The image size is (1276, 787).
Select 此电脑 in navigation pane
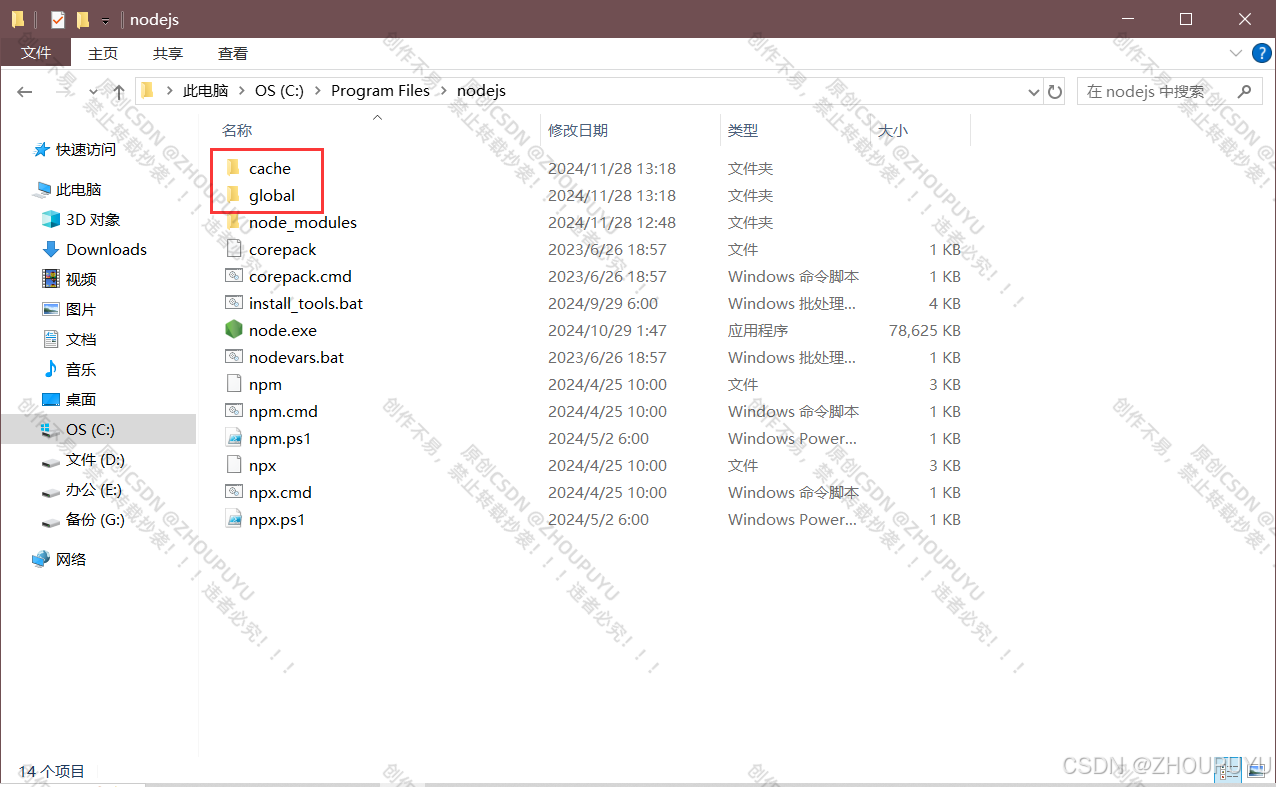(79, 189)
